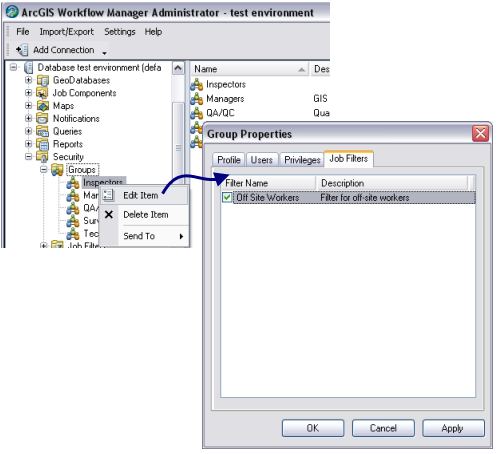This screenshot has height=454, width=498.
Task: Switch to the Privileges tab
Action: (302, 160)
